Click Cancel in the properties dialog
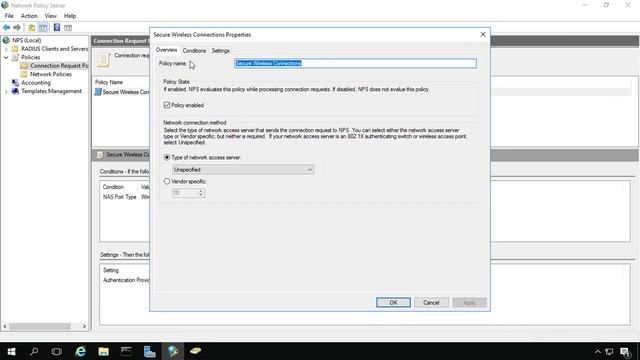640x360 pixels. click(x=431, y=302)
